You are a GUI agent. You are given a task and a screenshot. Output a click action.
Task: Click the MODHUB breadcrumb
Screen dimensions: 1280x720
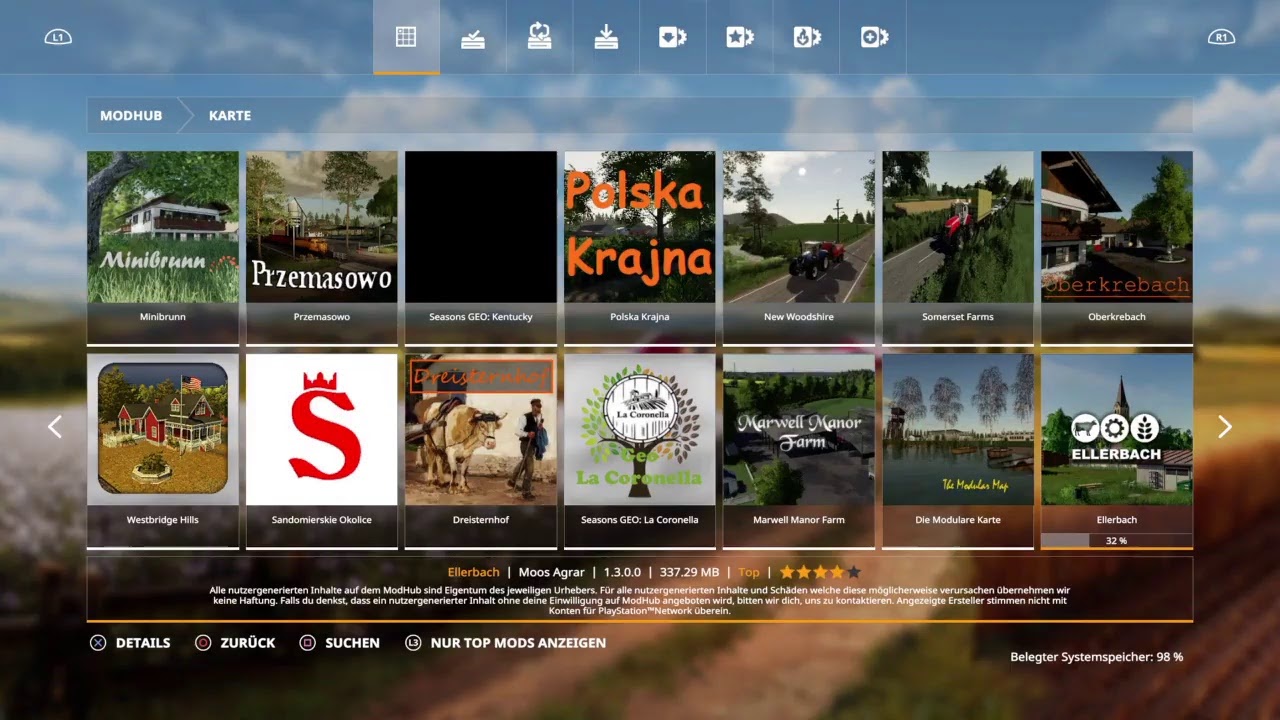coord(131,116)
